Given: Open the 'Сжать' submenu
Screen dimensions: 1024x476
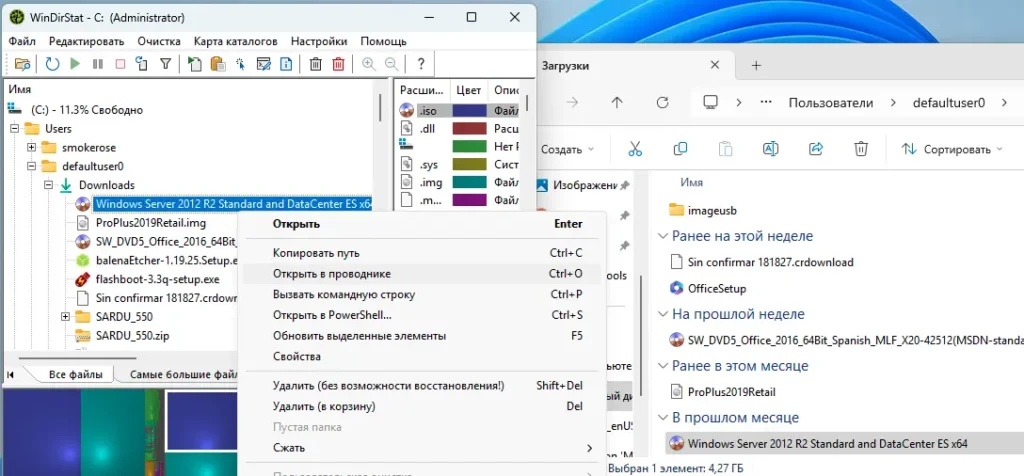Looking at the screenshot, I should (x=421, y=448).
